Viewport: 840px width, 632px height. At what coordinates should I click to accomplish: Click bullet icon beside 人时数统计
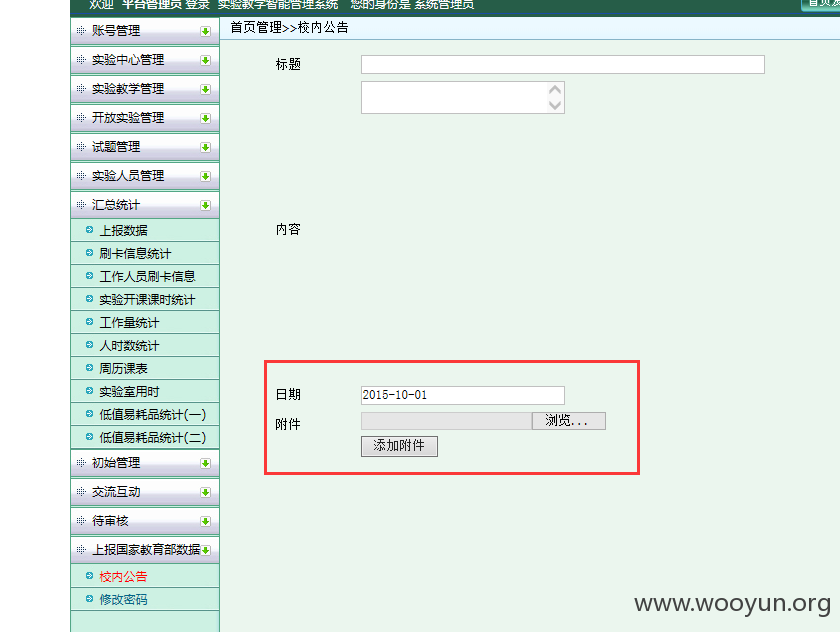point(89,345)
